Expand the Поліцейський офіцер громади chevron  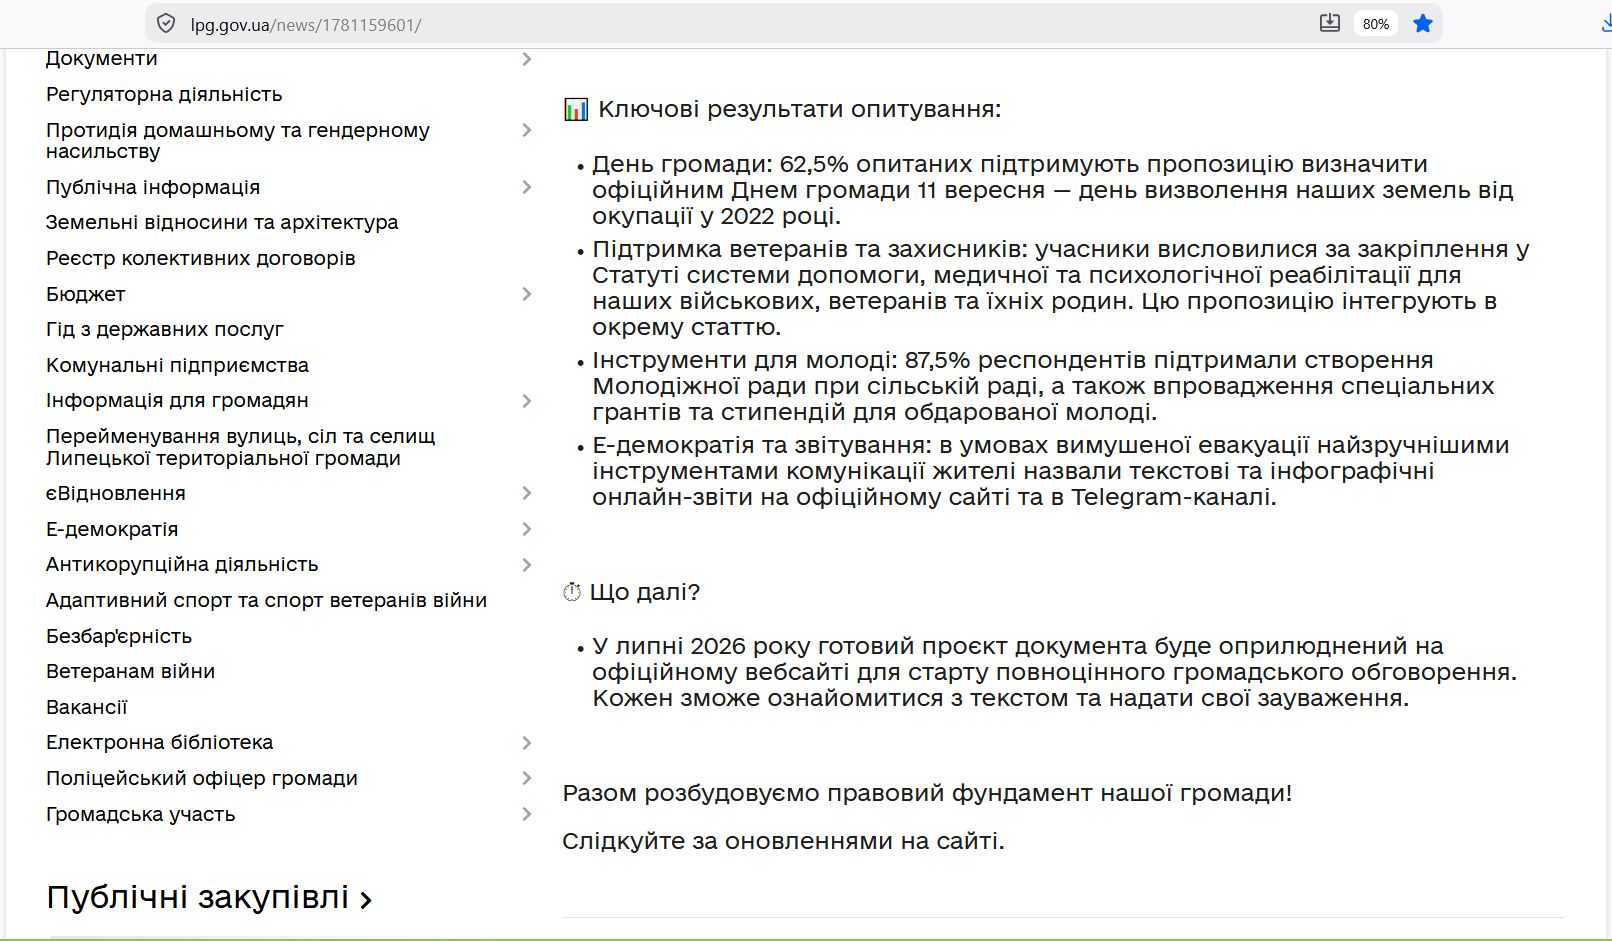pyautogui.click(x=527, y=778)
